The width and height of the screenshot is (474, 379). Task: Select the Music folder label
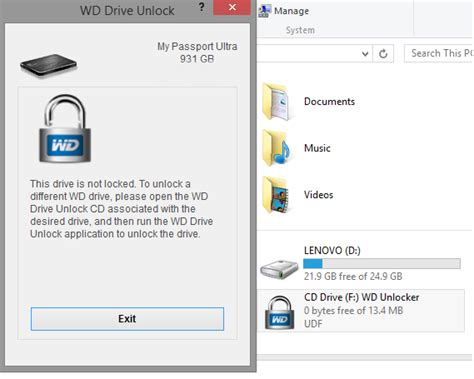tap(317, 148)
